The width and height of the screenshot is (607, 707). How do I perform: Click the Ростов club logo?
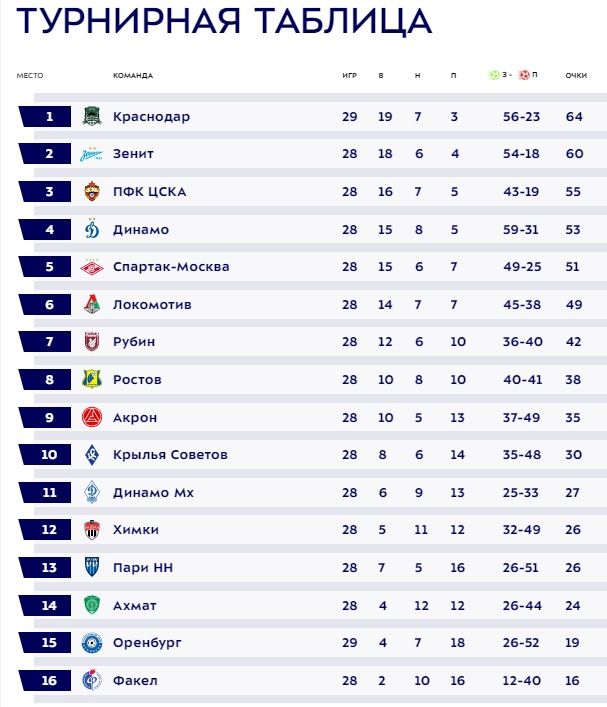tap(91, 380)
